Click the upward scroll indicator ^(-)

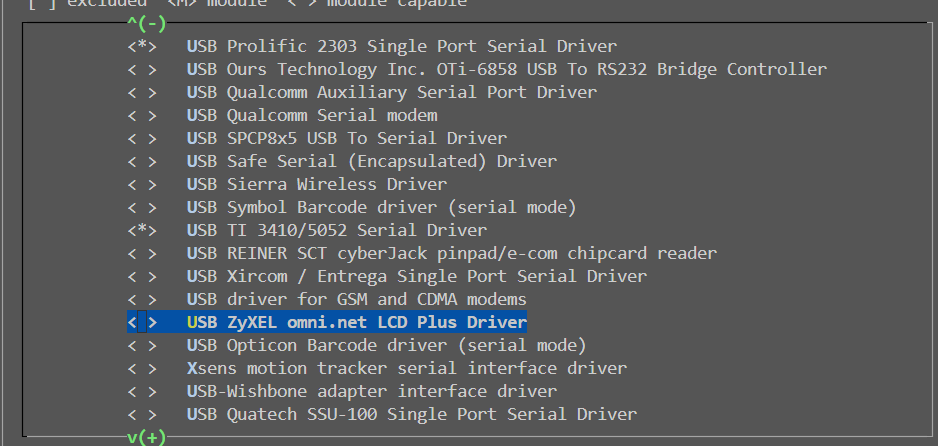click(x=147, y=24)
